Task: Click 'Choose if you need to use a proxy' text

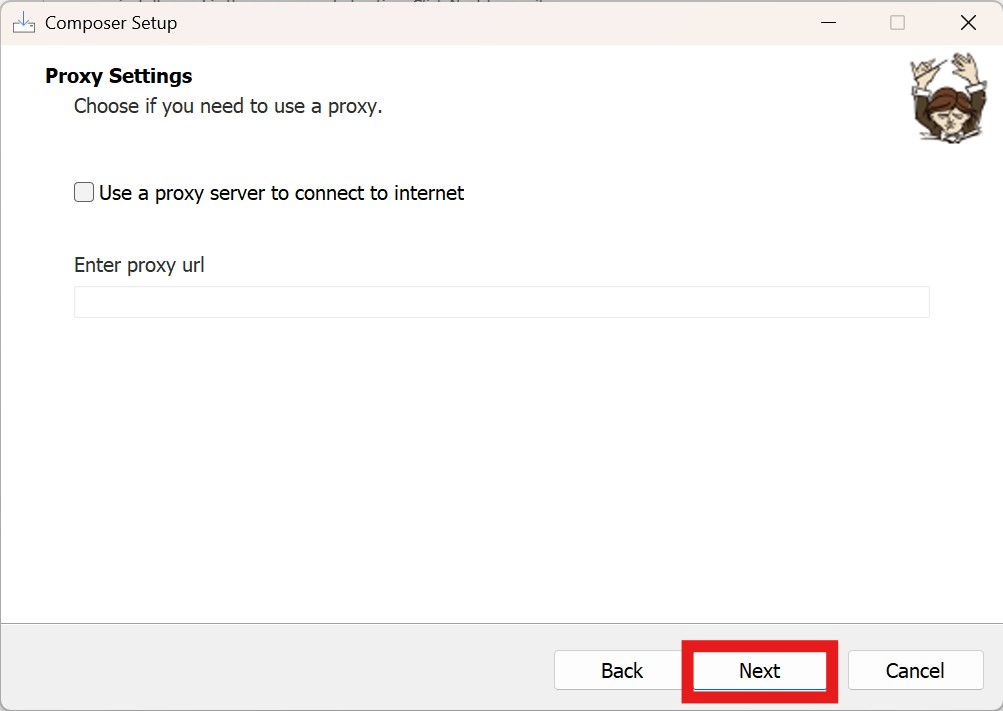Action: tap(228, 106)
